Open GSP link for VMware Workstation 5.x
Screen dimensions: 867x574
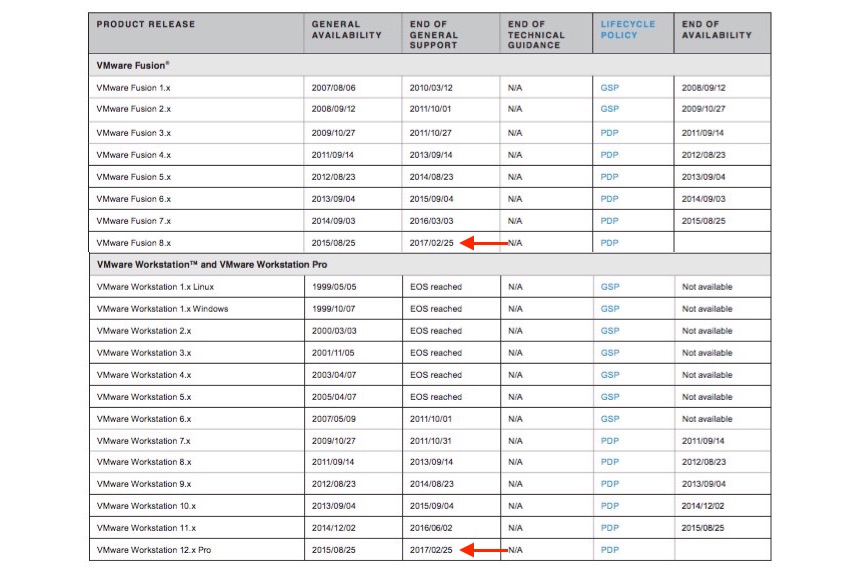610,397
